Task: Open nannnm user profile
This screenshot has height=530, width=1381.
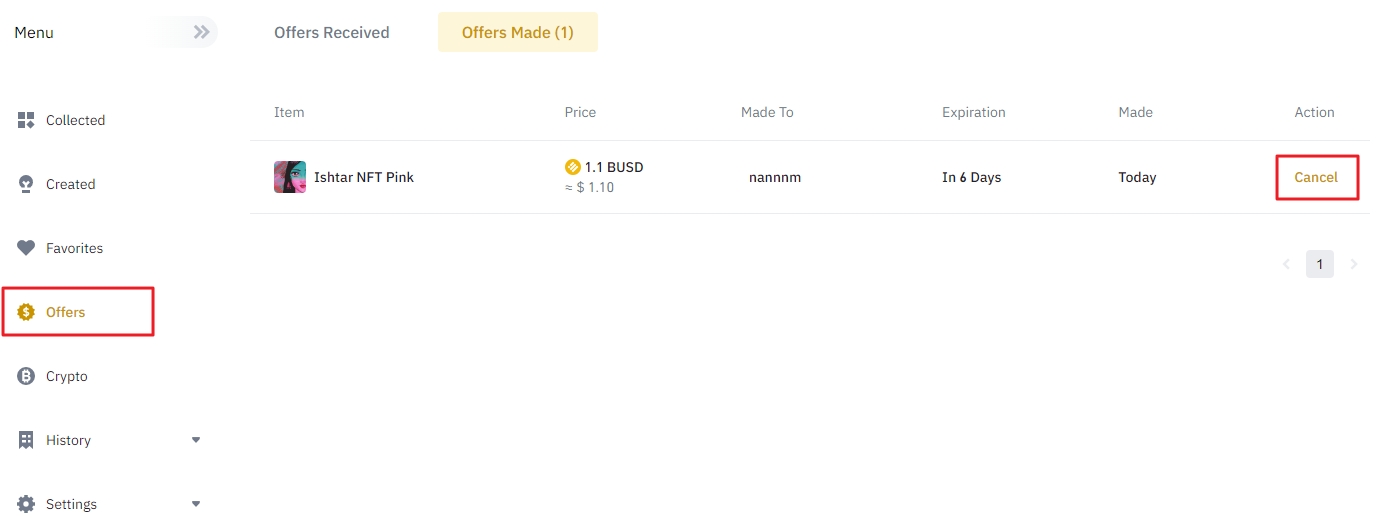Action: click(x=775, y=177)
